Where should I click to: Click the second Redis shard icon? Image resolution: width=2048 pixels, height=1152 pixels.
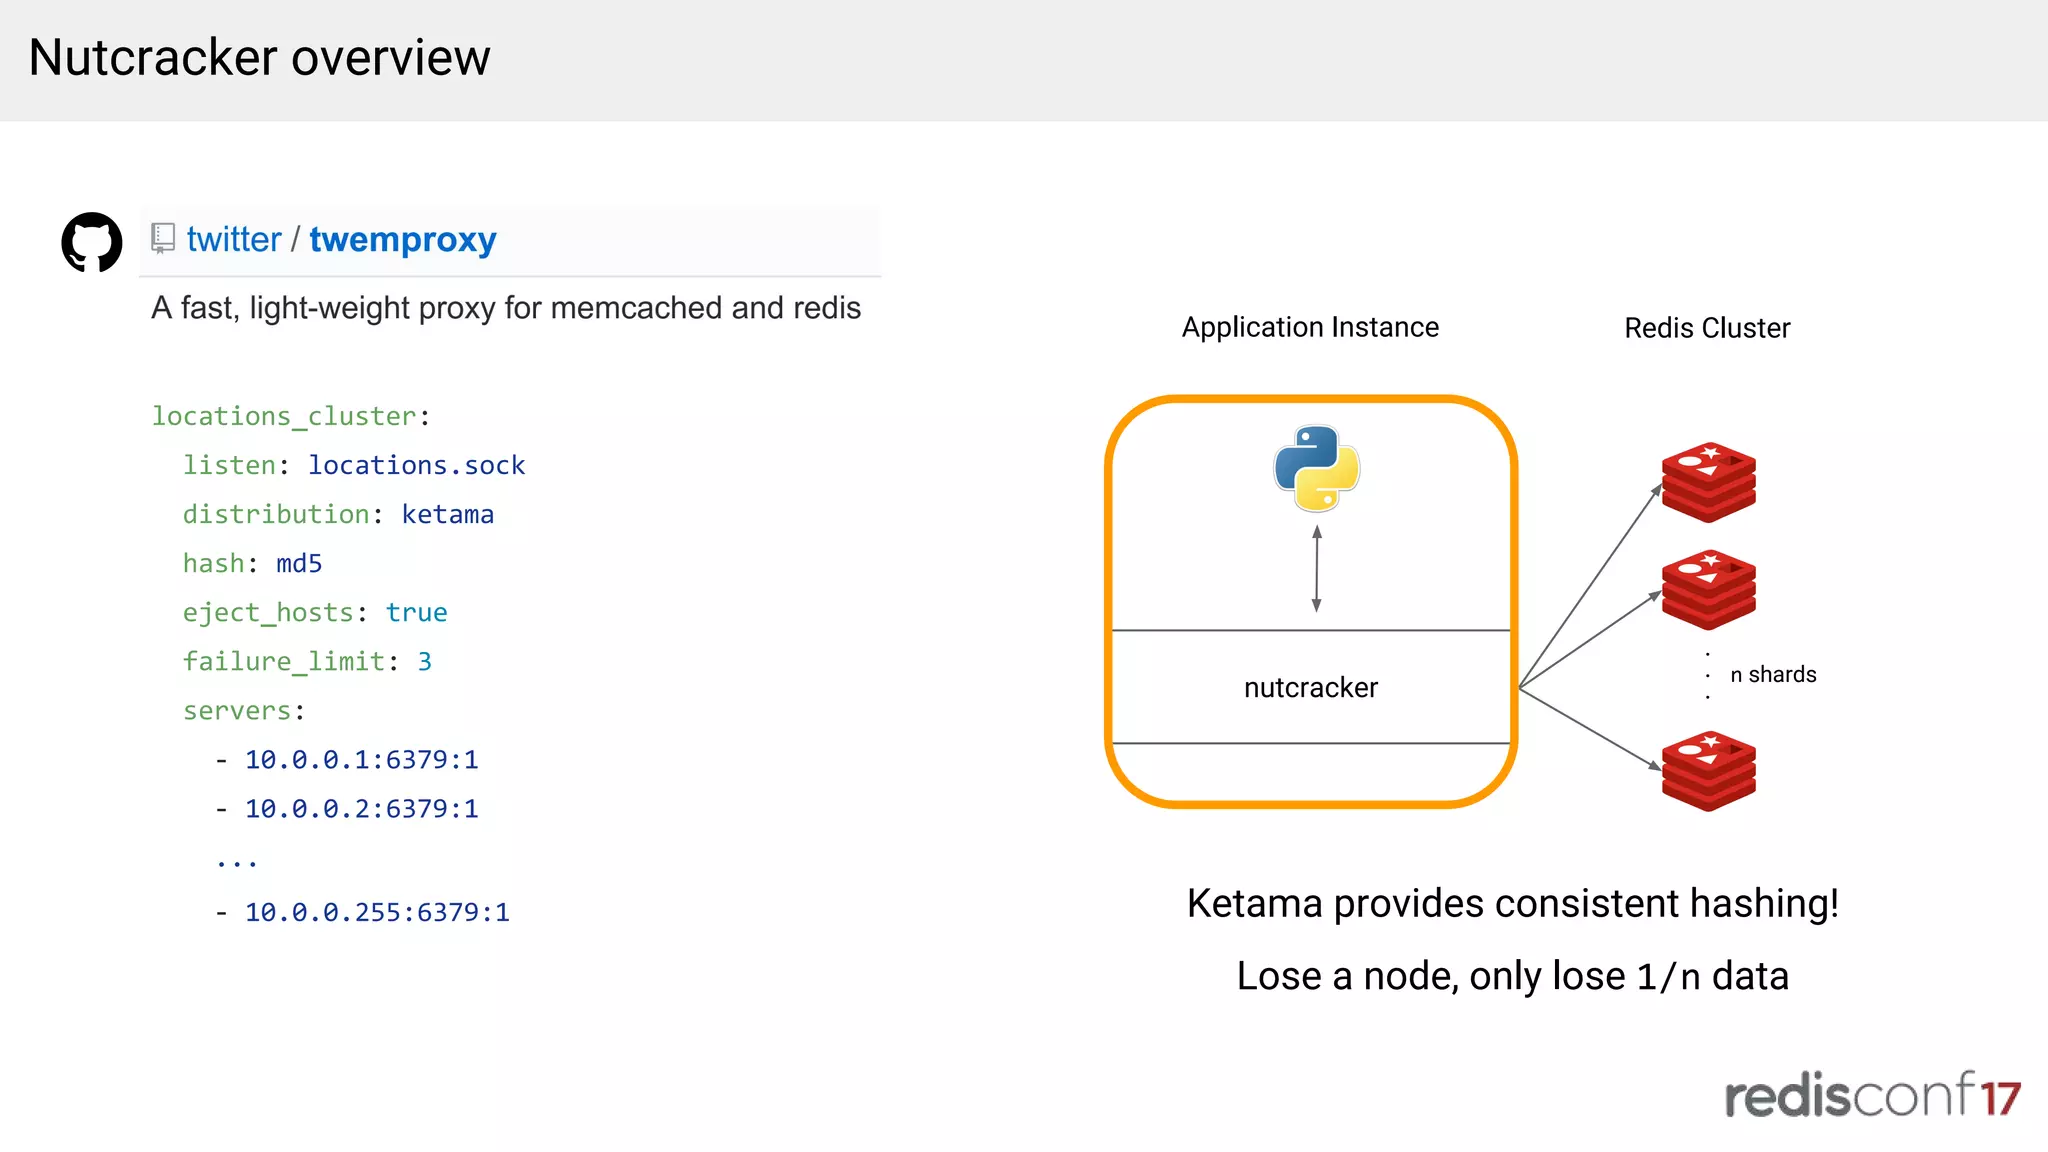(x=1708, y=590)
